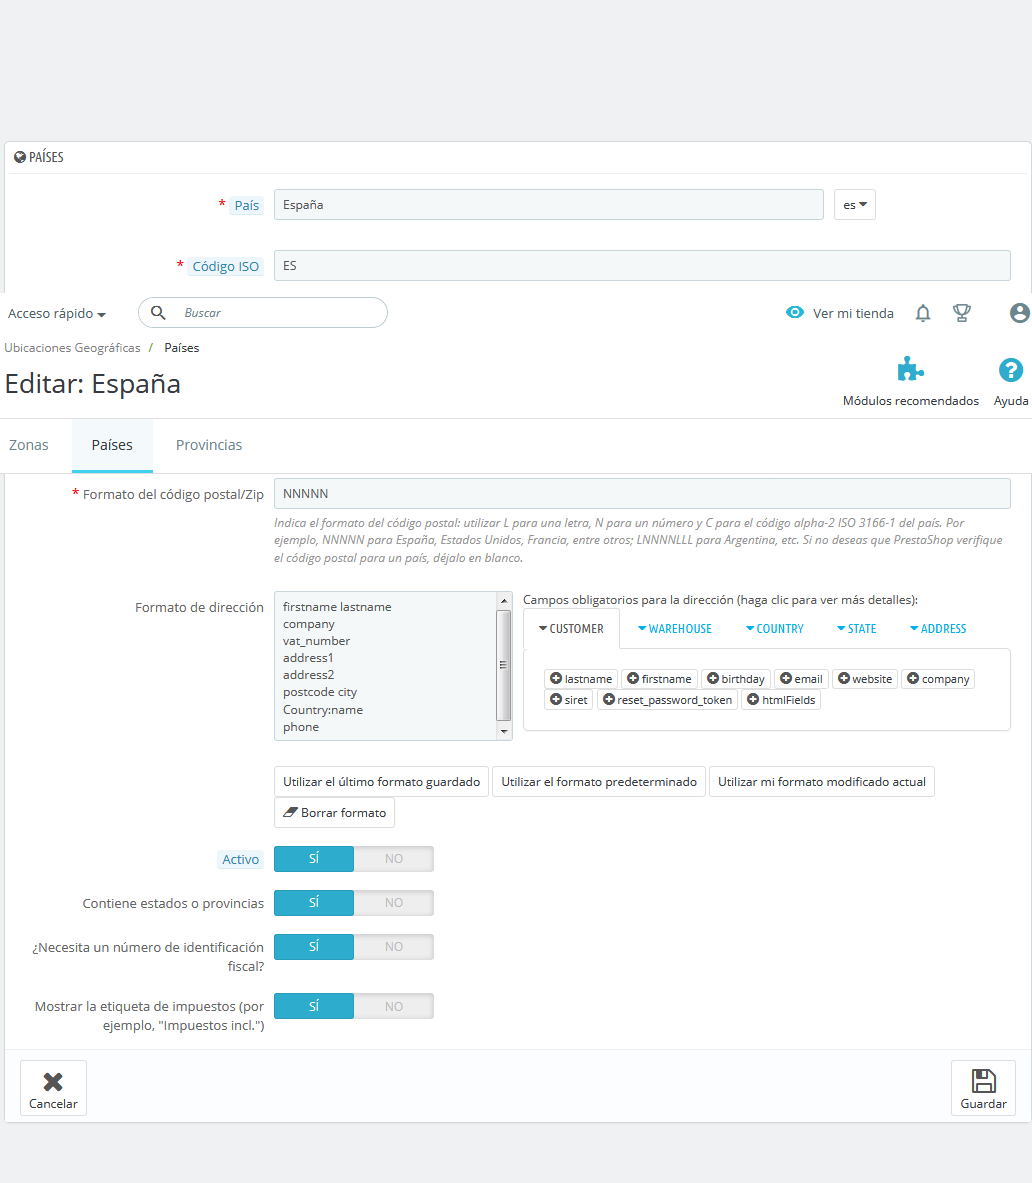
Task: Open the Acceso rápido dropdown
Action: (x=57, y=313)
